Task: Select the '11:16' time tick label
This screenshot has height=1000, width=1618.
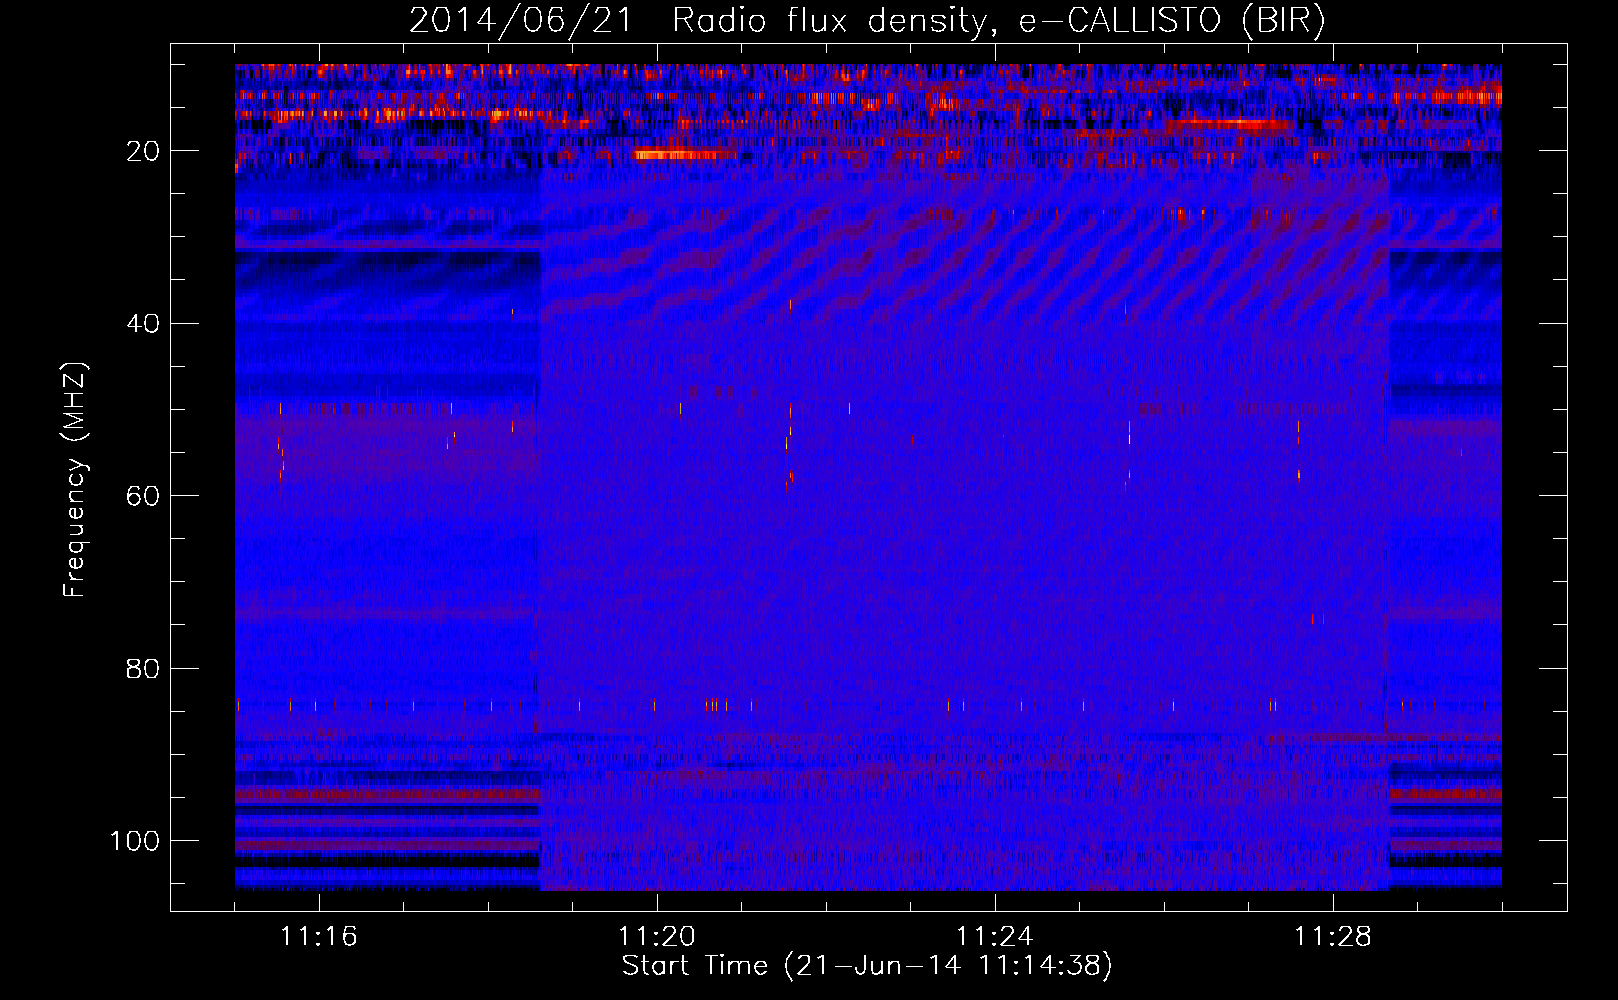Action: point(319,937)
